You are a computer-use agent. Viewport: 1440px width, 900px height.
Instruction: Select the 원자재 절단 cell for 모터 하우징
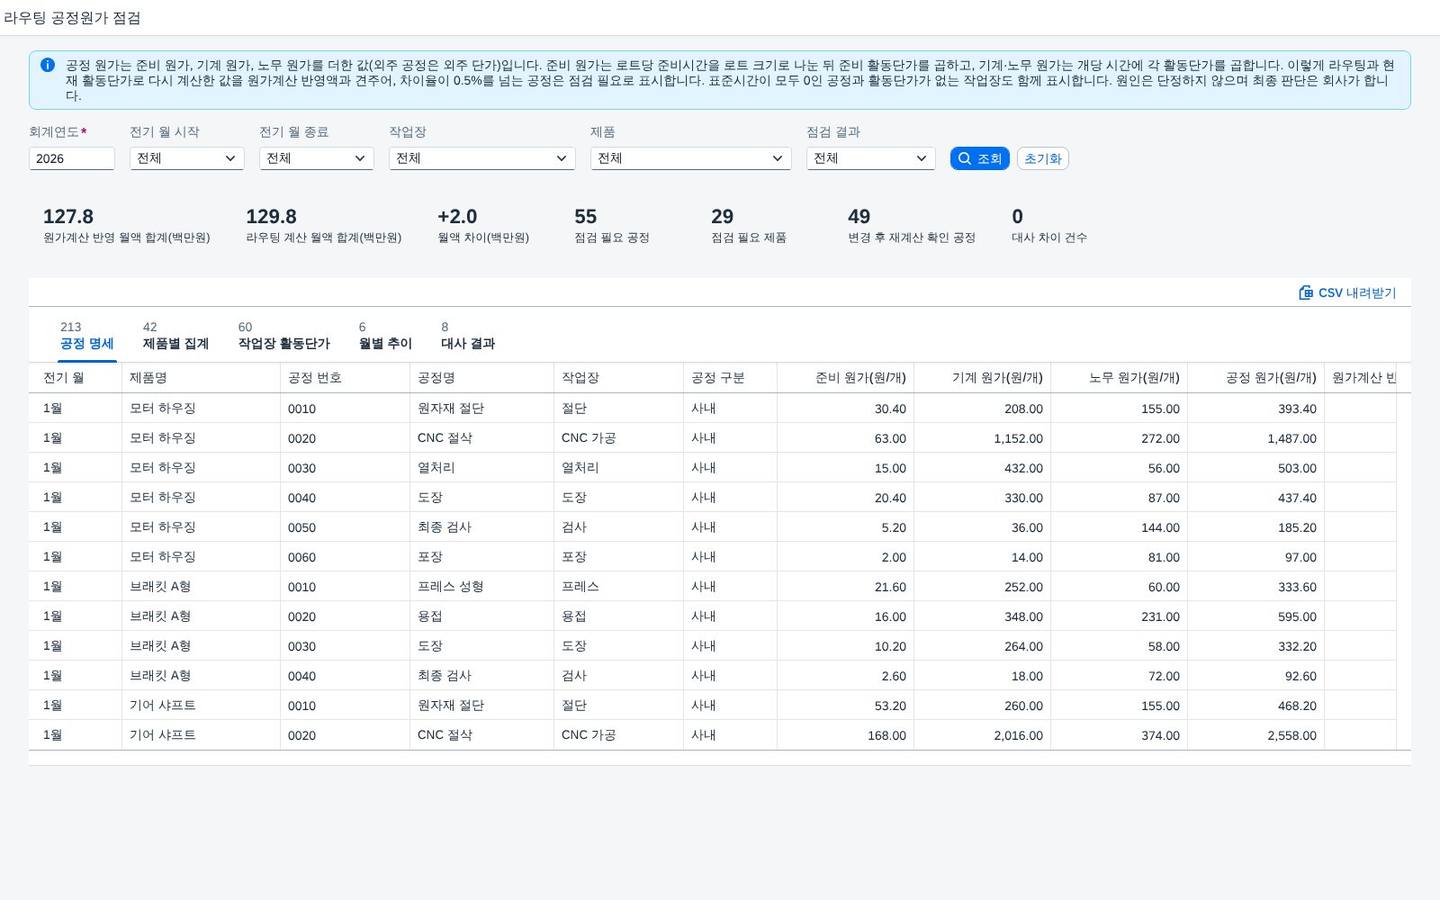click(482, 408)
